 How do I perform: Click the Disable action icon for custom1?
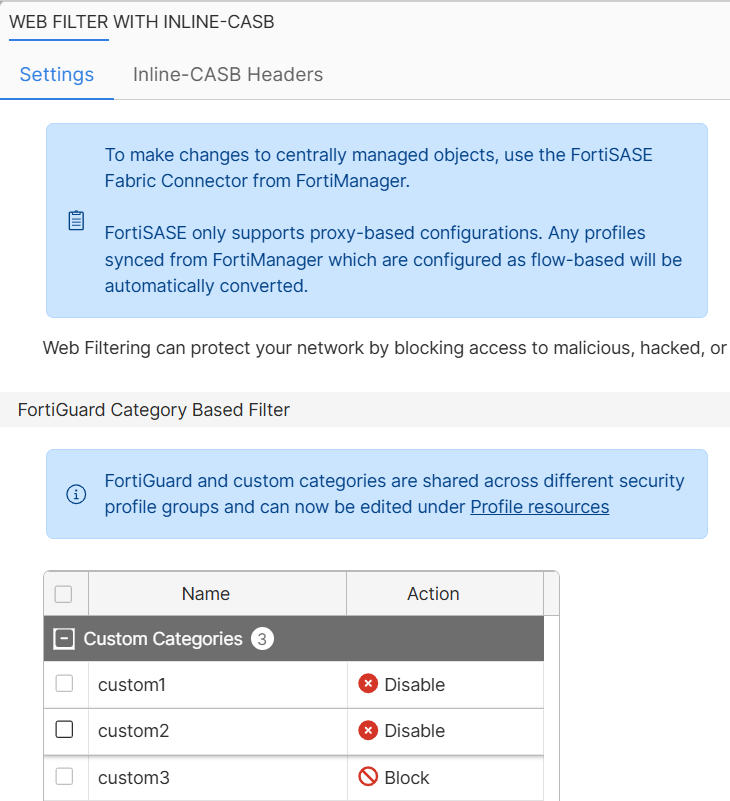pos(368,684)
